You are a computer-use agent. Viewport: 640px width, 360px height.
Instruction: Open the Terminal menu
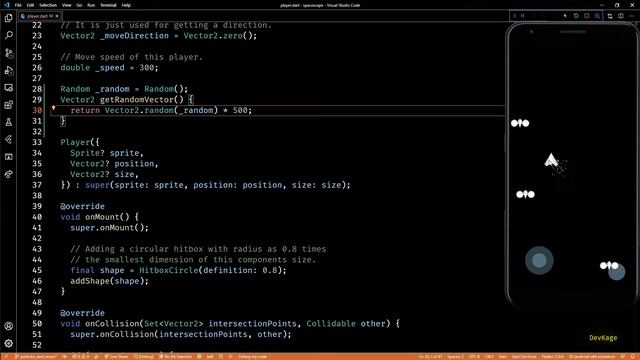[x=108, y=5]
